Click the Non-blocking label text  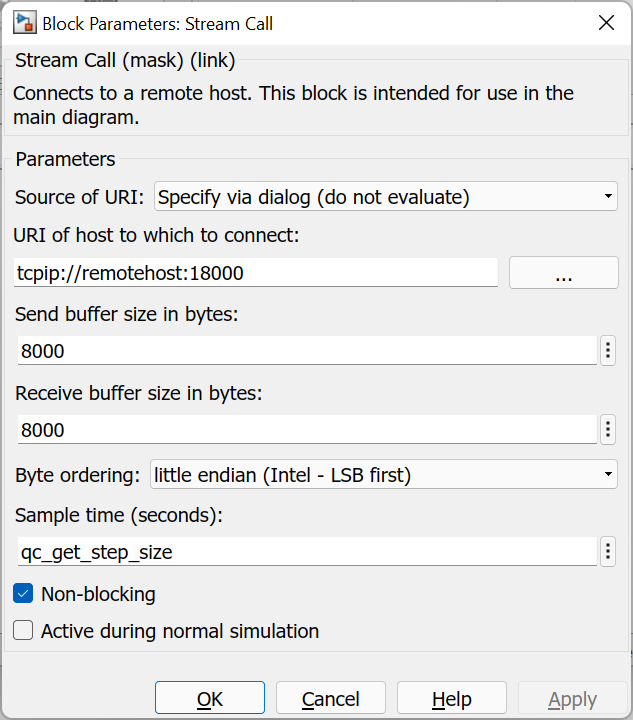(x=98, y=594)
